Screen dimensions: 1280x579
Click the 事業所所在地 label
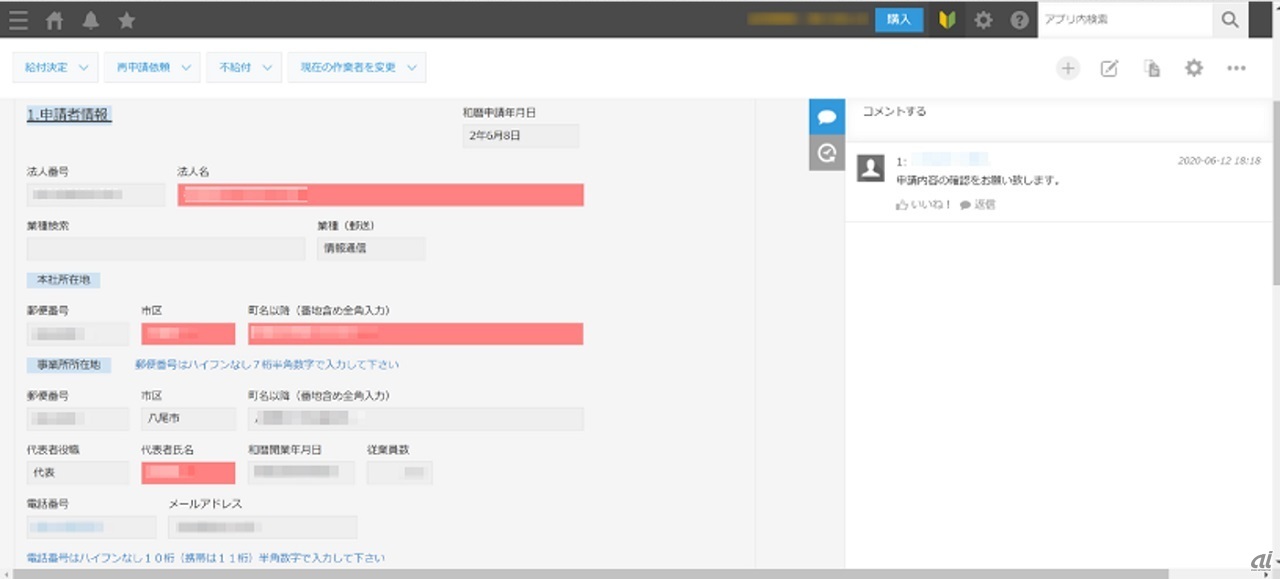point(69,365)
